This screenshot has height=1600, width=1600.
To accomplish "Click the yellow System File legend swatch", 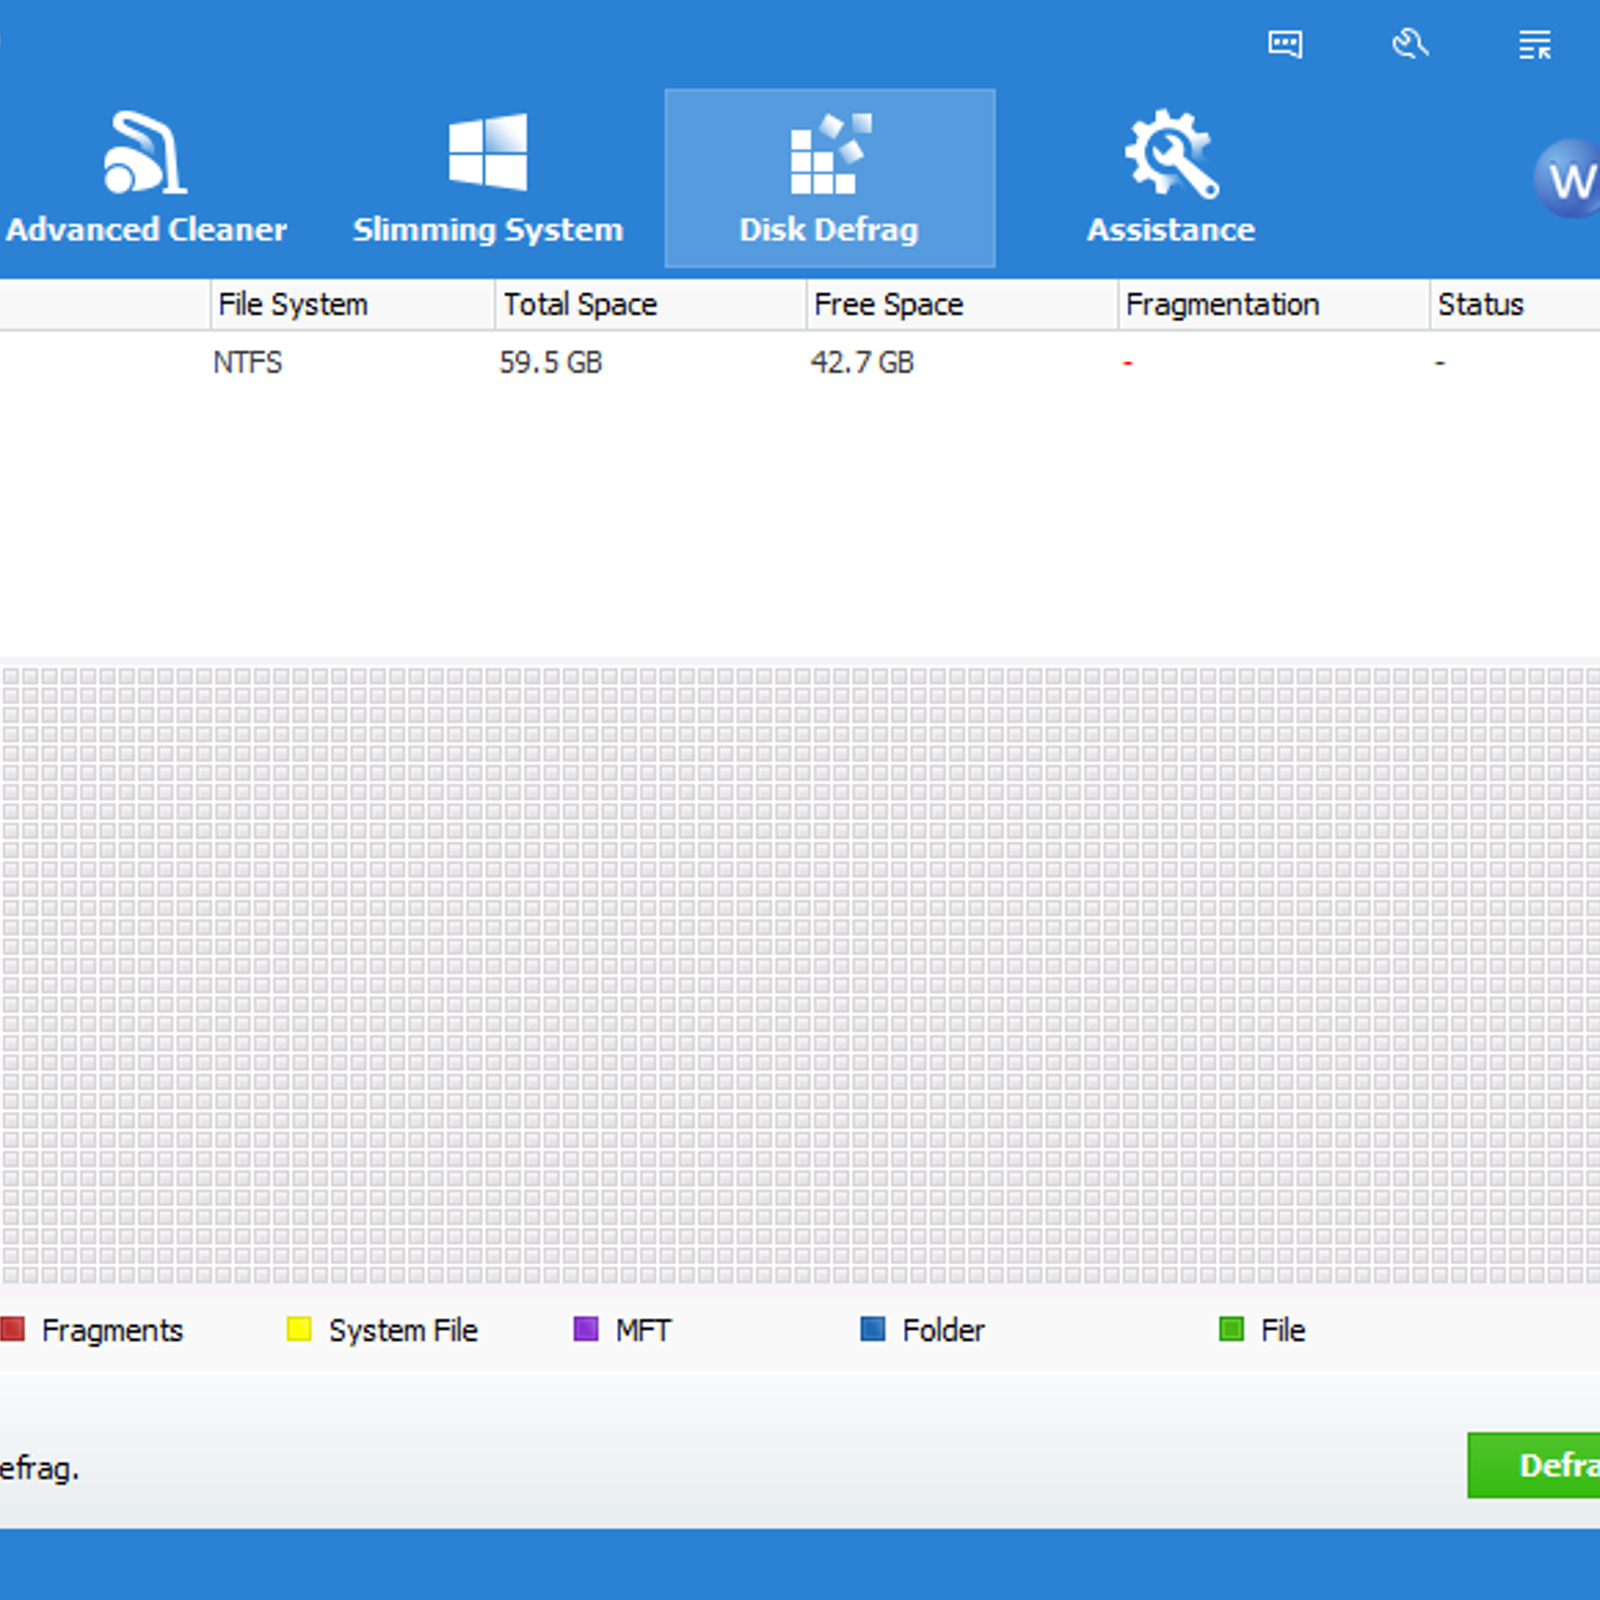I will (x=299, y=1329).
